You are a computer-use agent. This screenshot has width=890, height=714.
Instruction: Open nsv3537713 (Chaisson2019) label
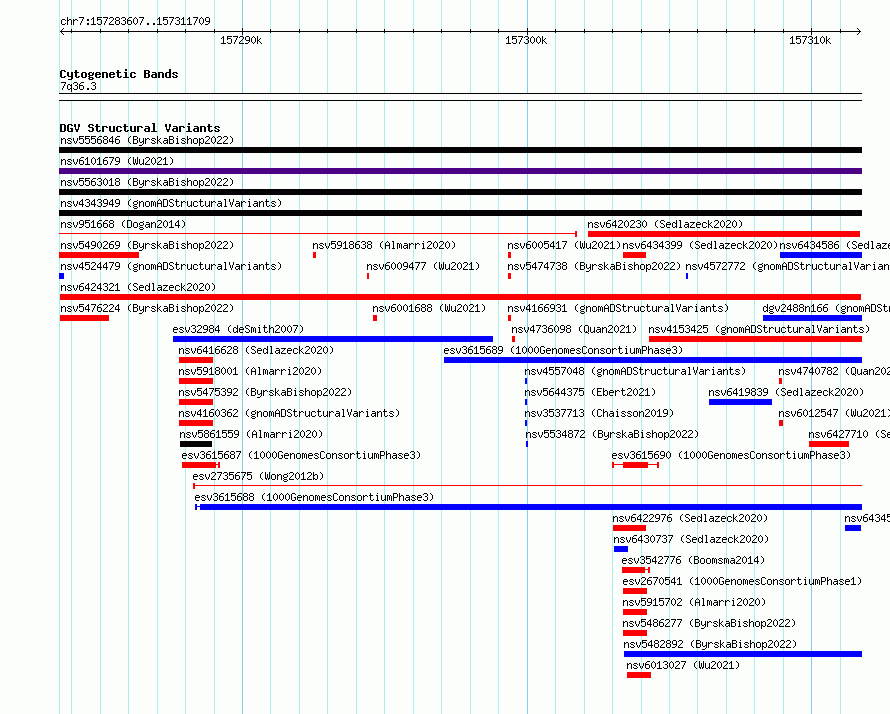pos(599,413)
